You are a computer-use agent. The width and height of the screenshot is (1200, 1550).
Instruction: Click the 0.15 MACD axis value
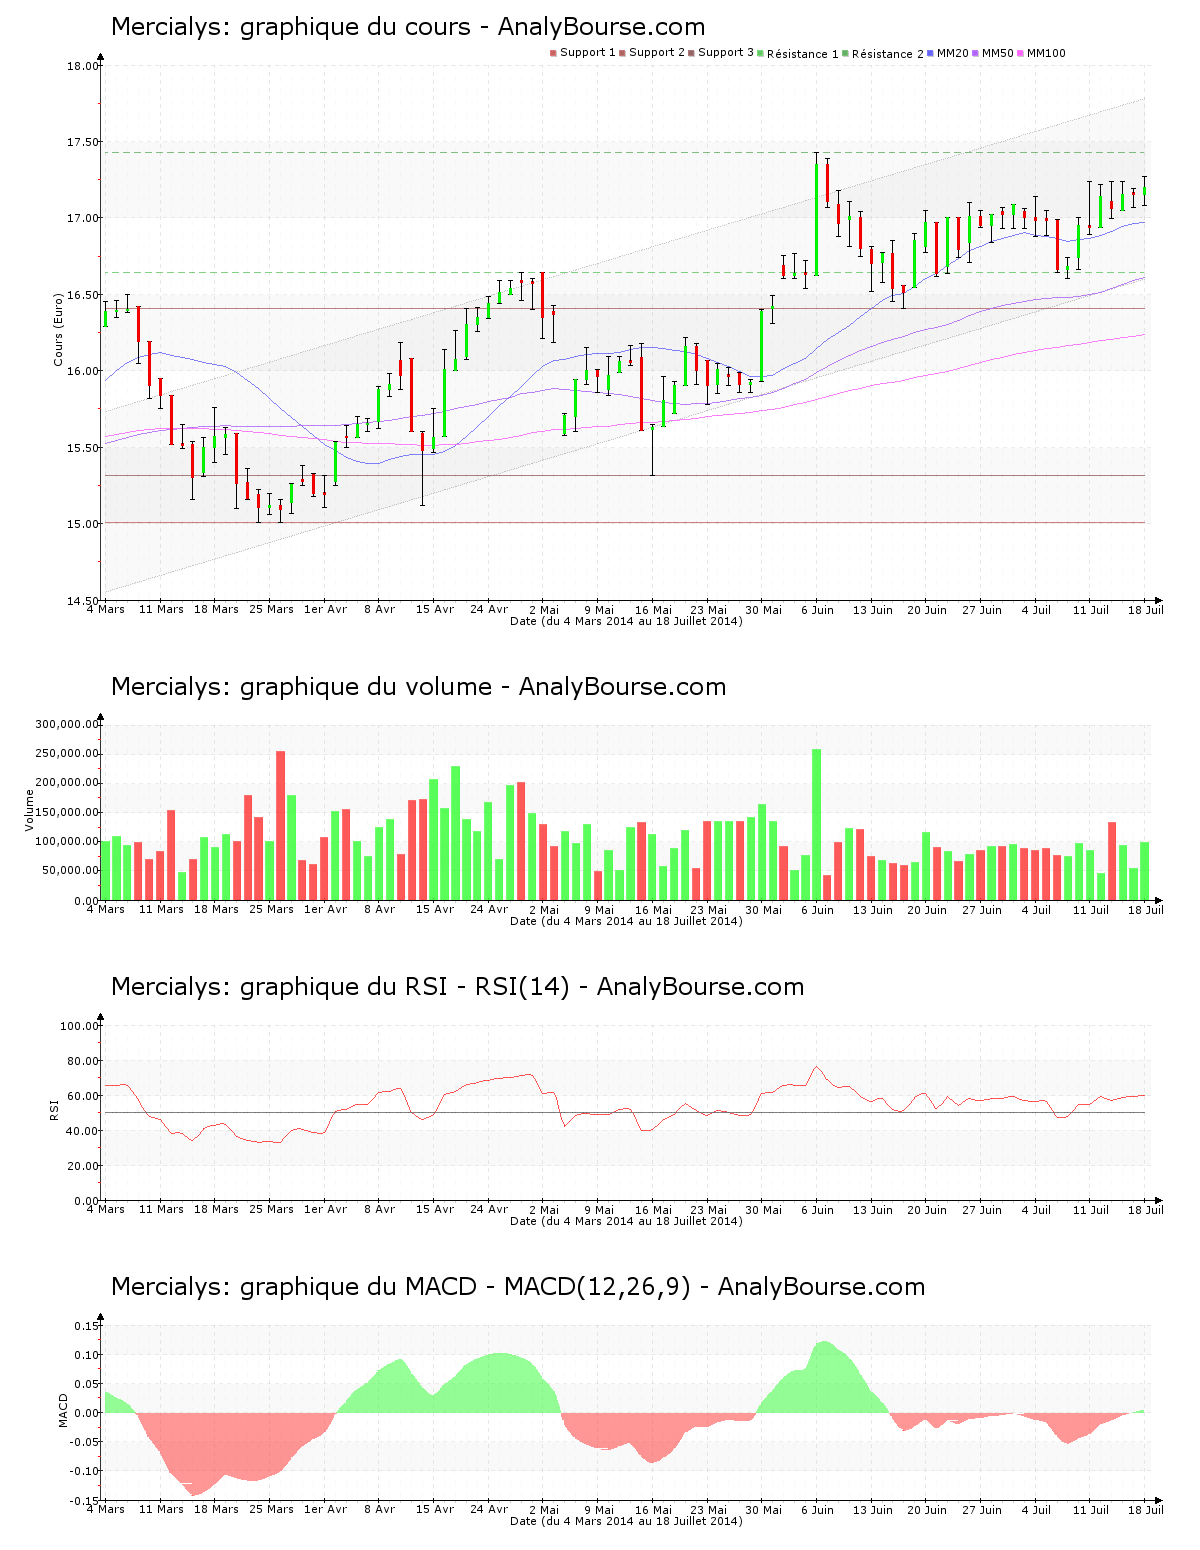(87, 1326)
